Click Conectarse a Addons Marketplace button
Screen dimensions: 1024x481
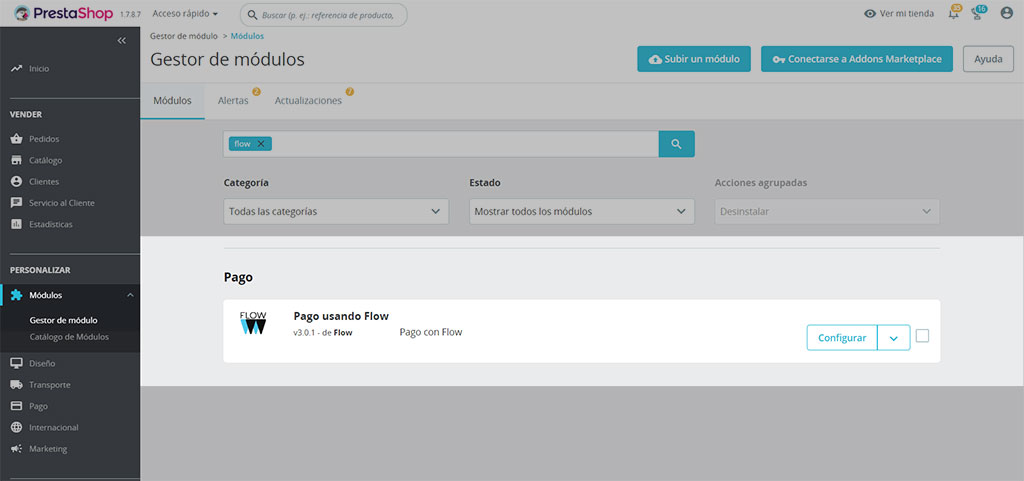[x=857, y=59]
